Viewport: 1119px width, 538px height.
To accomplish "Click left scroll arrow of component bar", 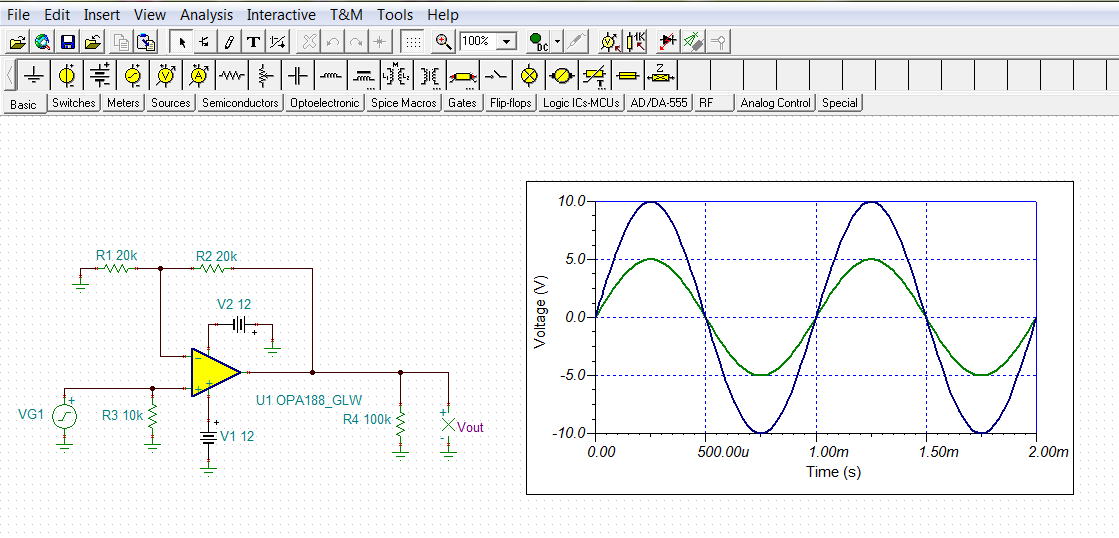I will (x=9, y=75).
